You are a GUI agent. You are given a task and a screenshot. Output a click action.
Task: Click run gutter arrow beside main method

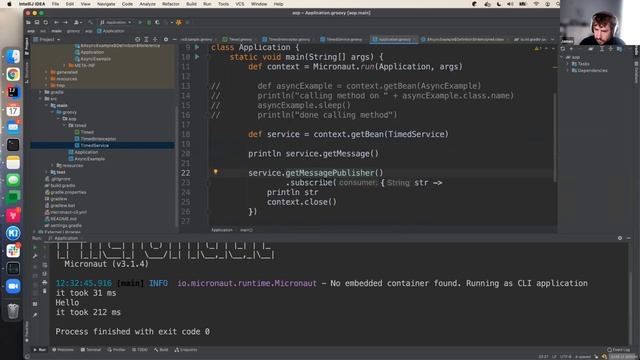[x=197, y=57]
